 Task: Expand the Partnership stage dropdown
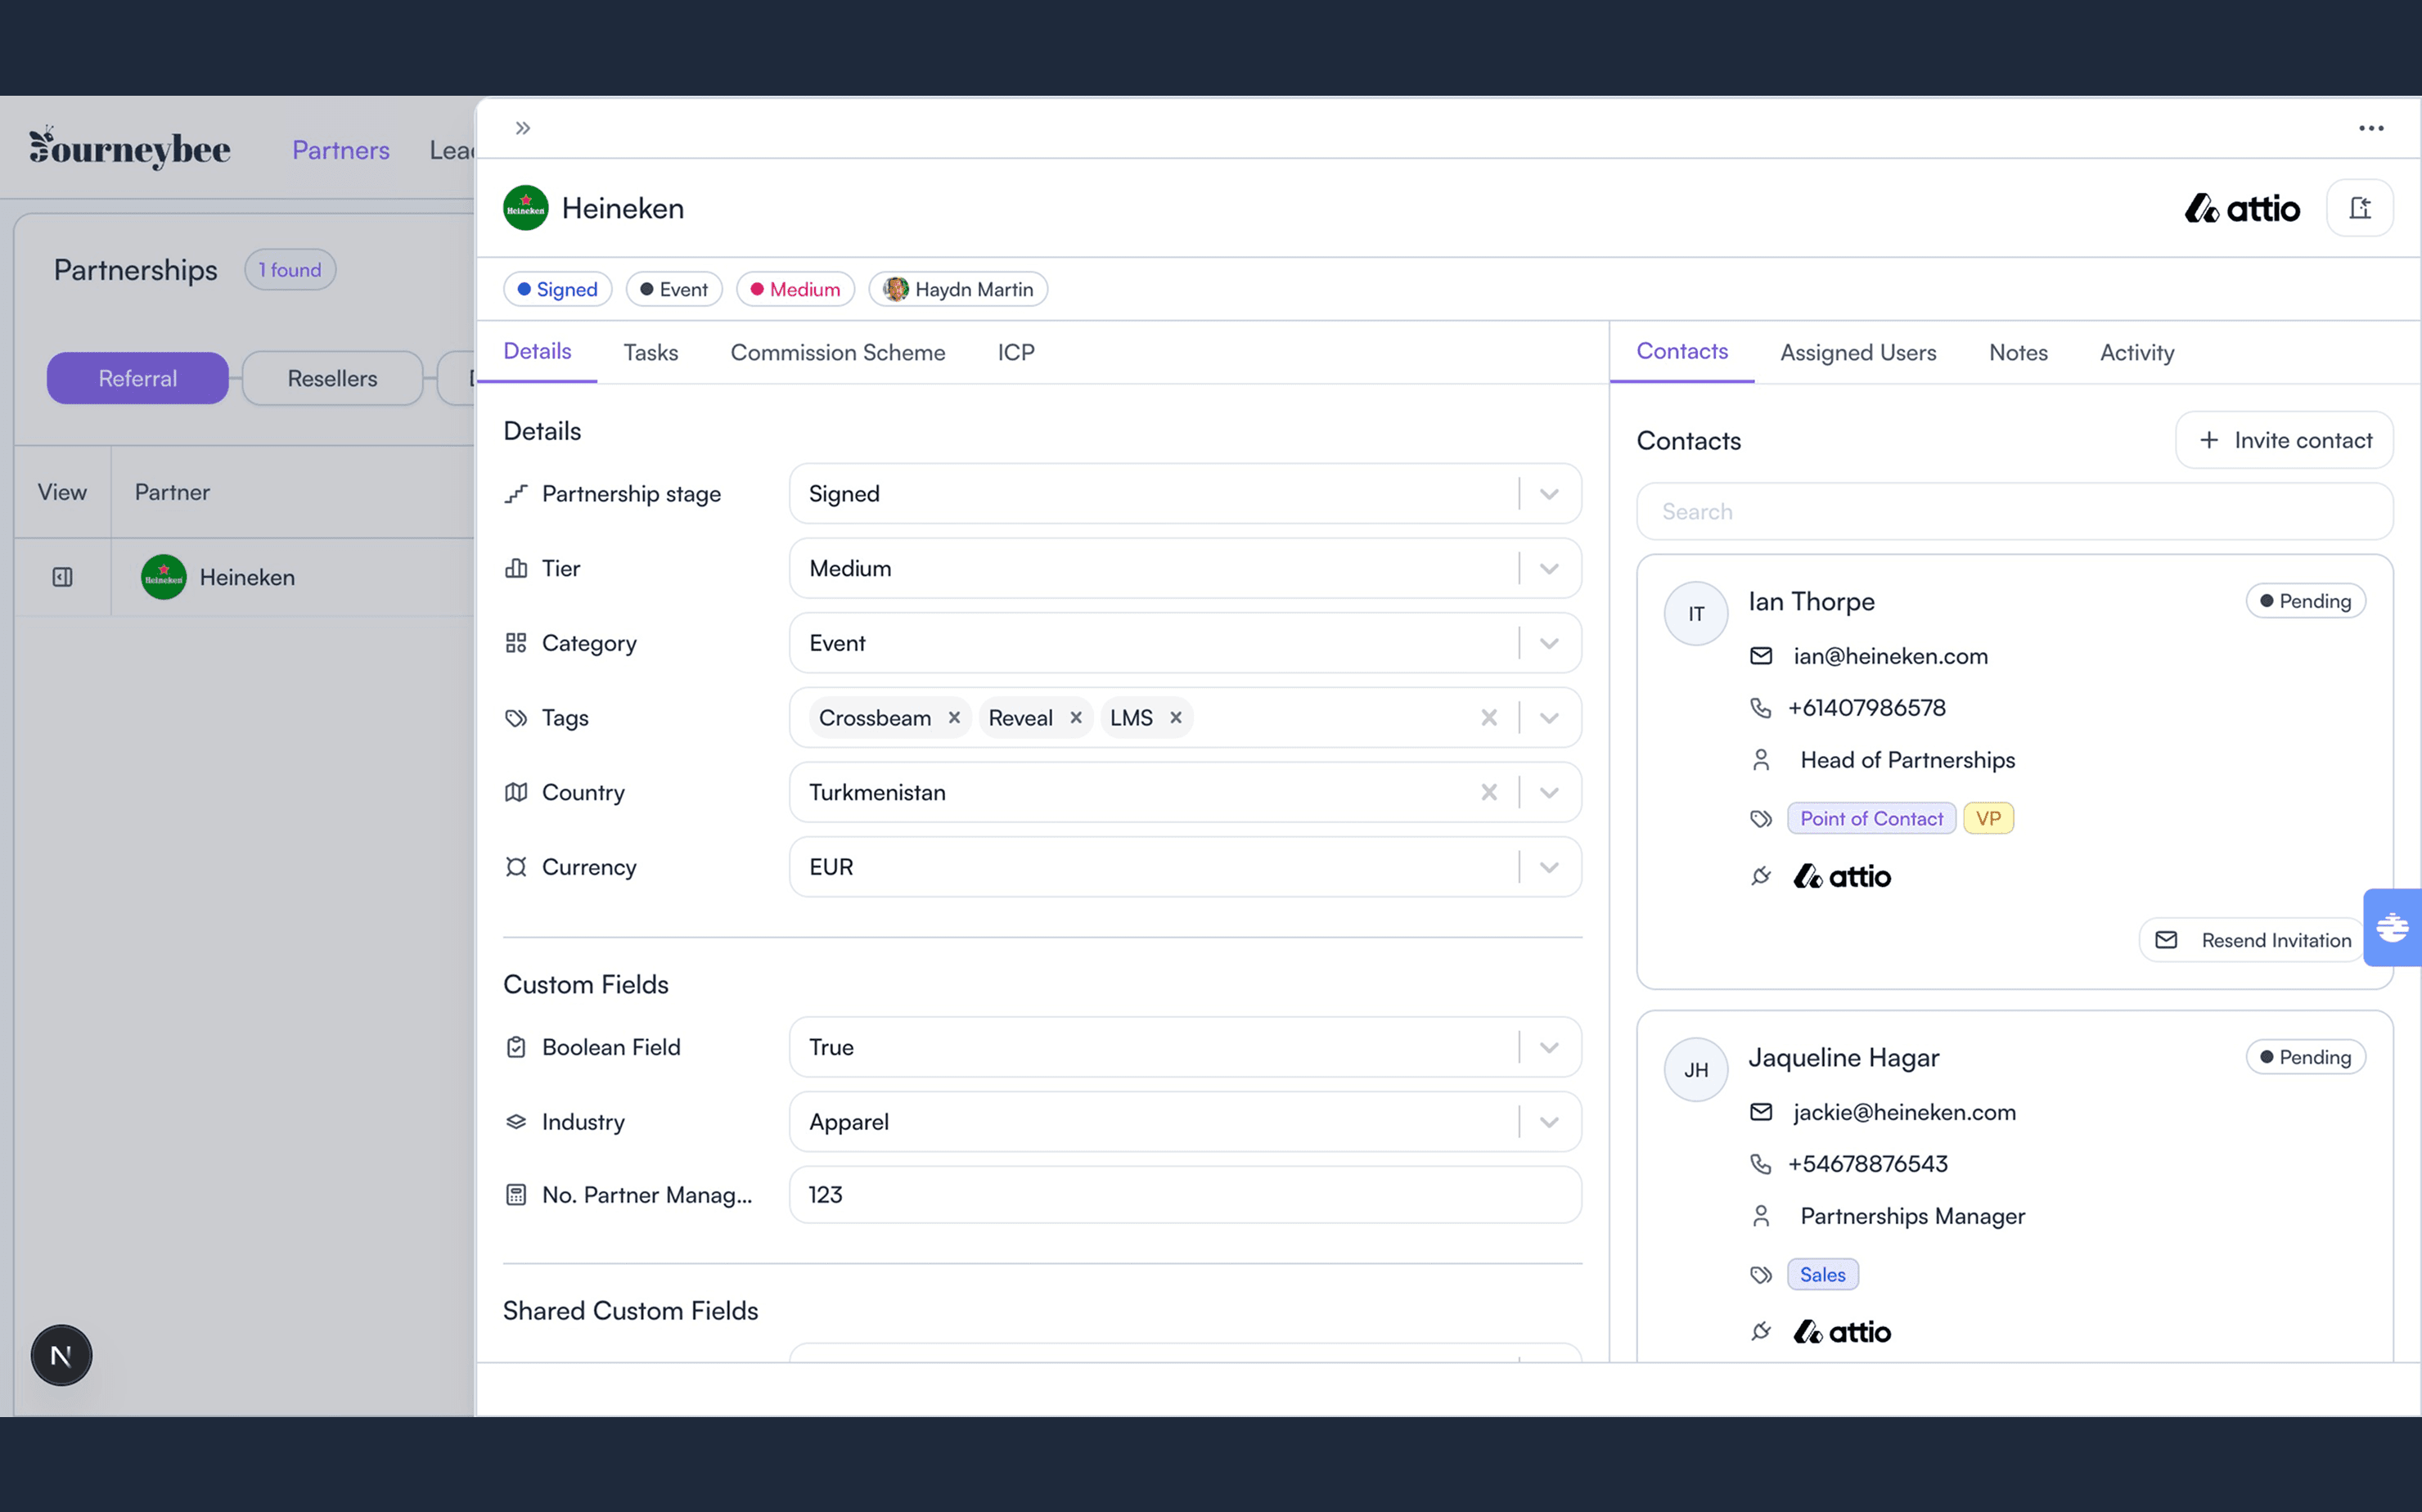pyautogui.click(x=1549, y=494)
